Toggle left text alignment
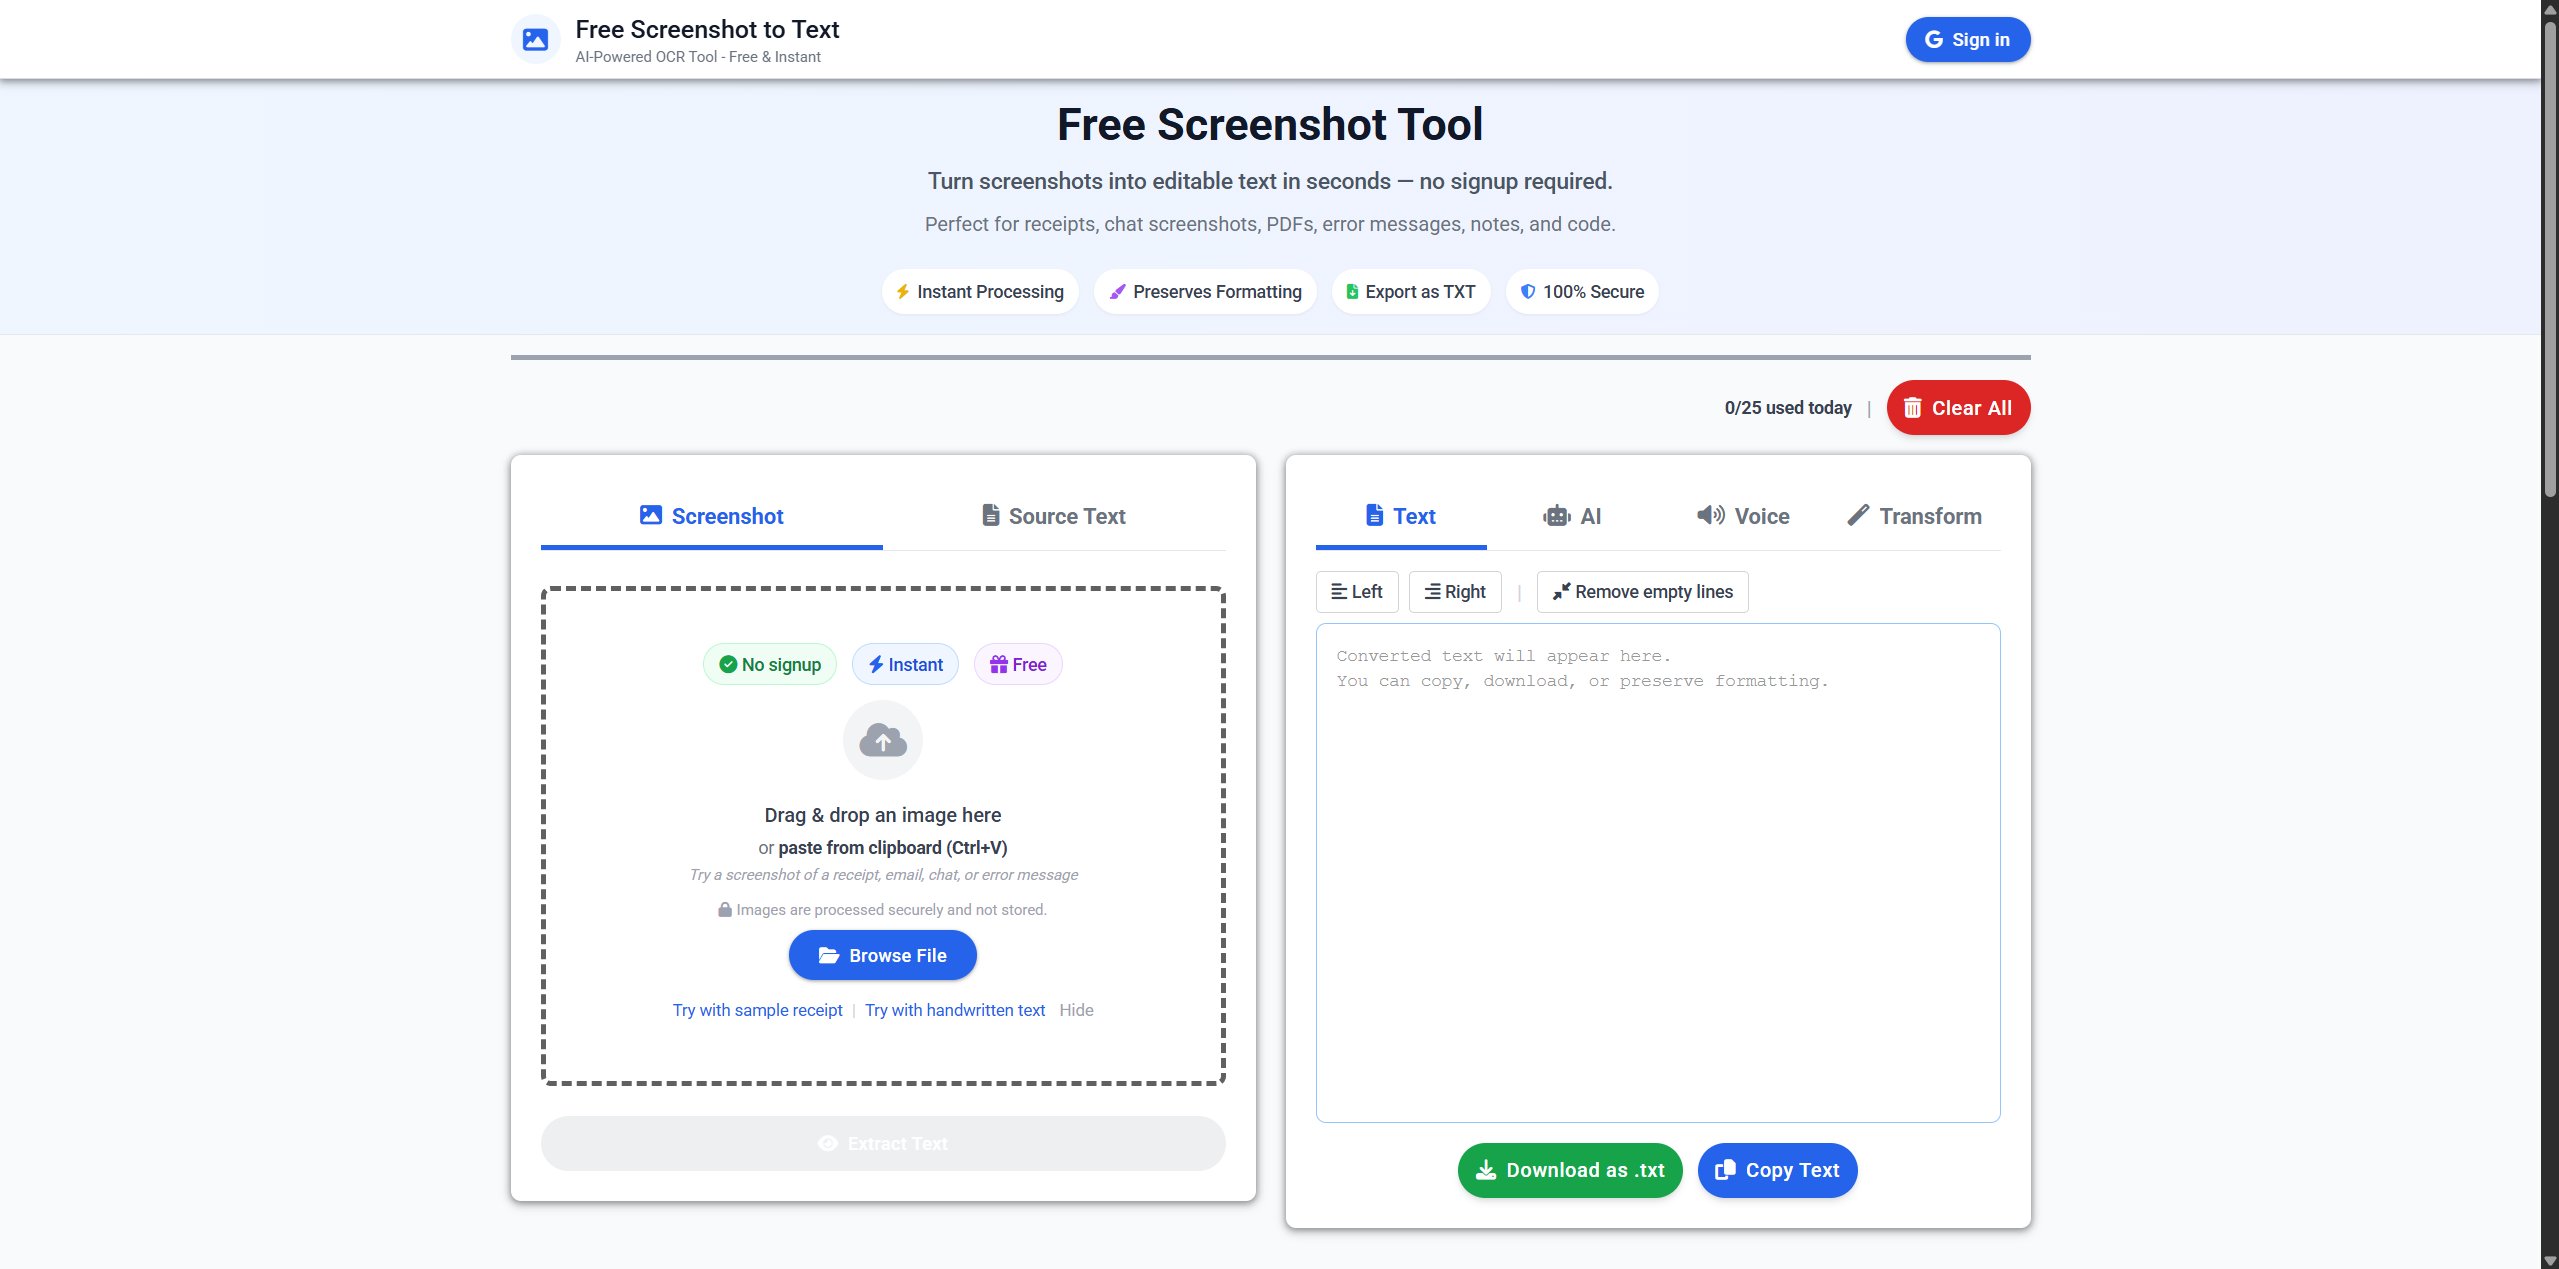Screen dimensions: 2559x1269 pos(1356,591)
